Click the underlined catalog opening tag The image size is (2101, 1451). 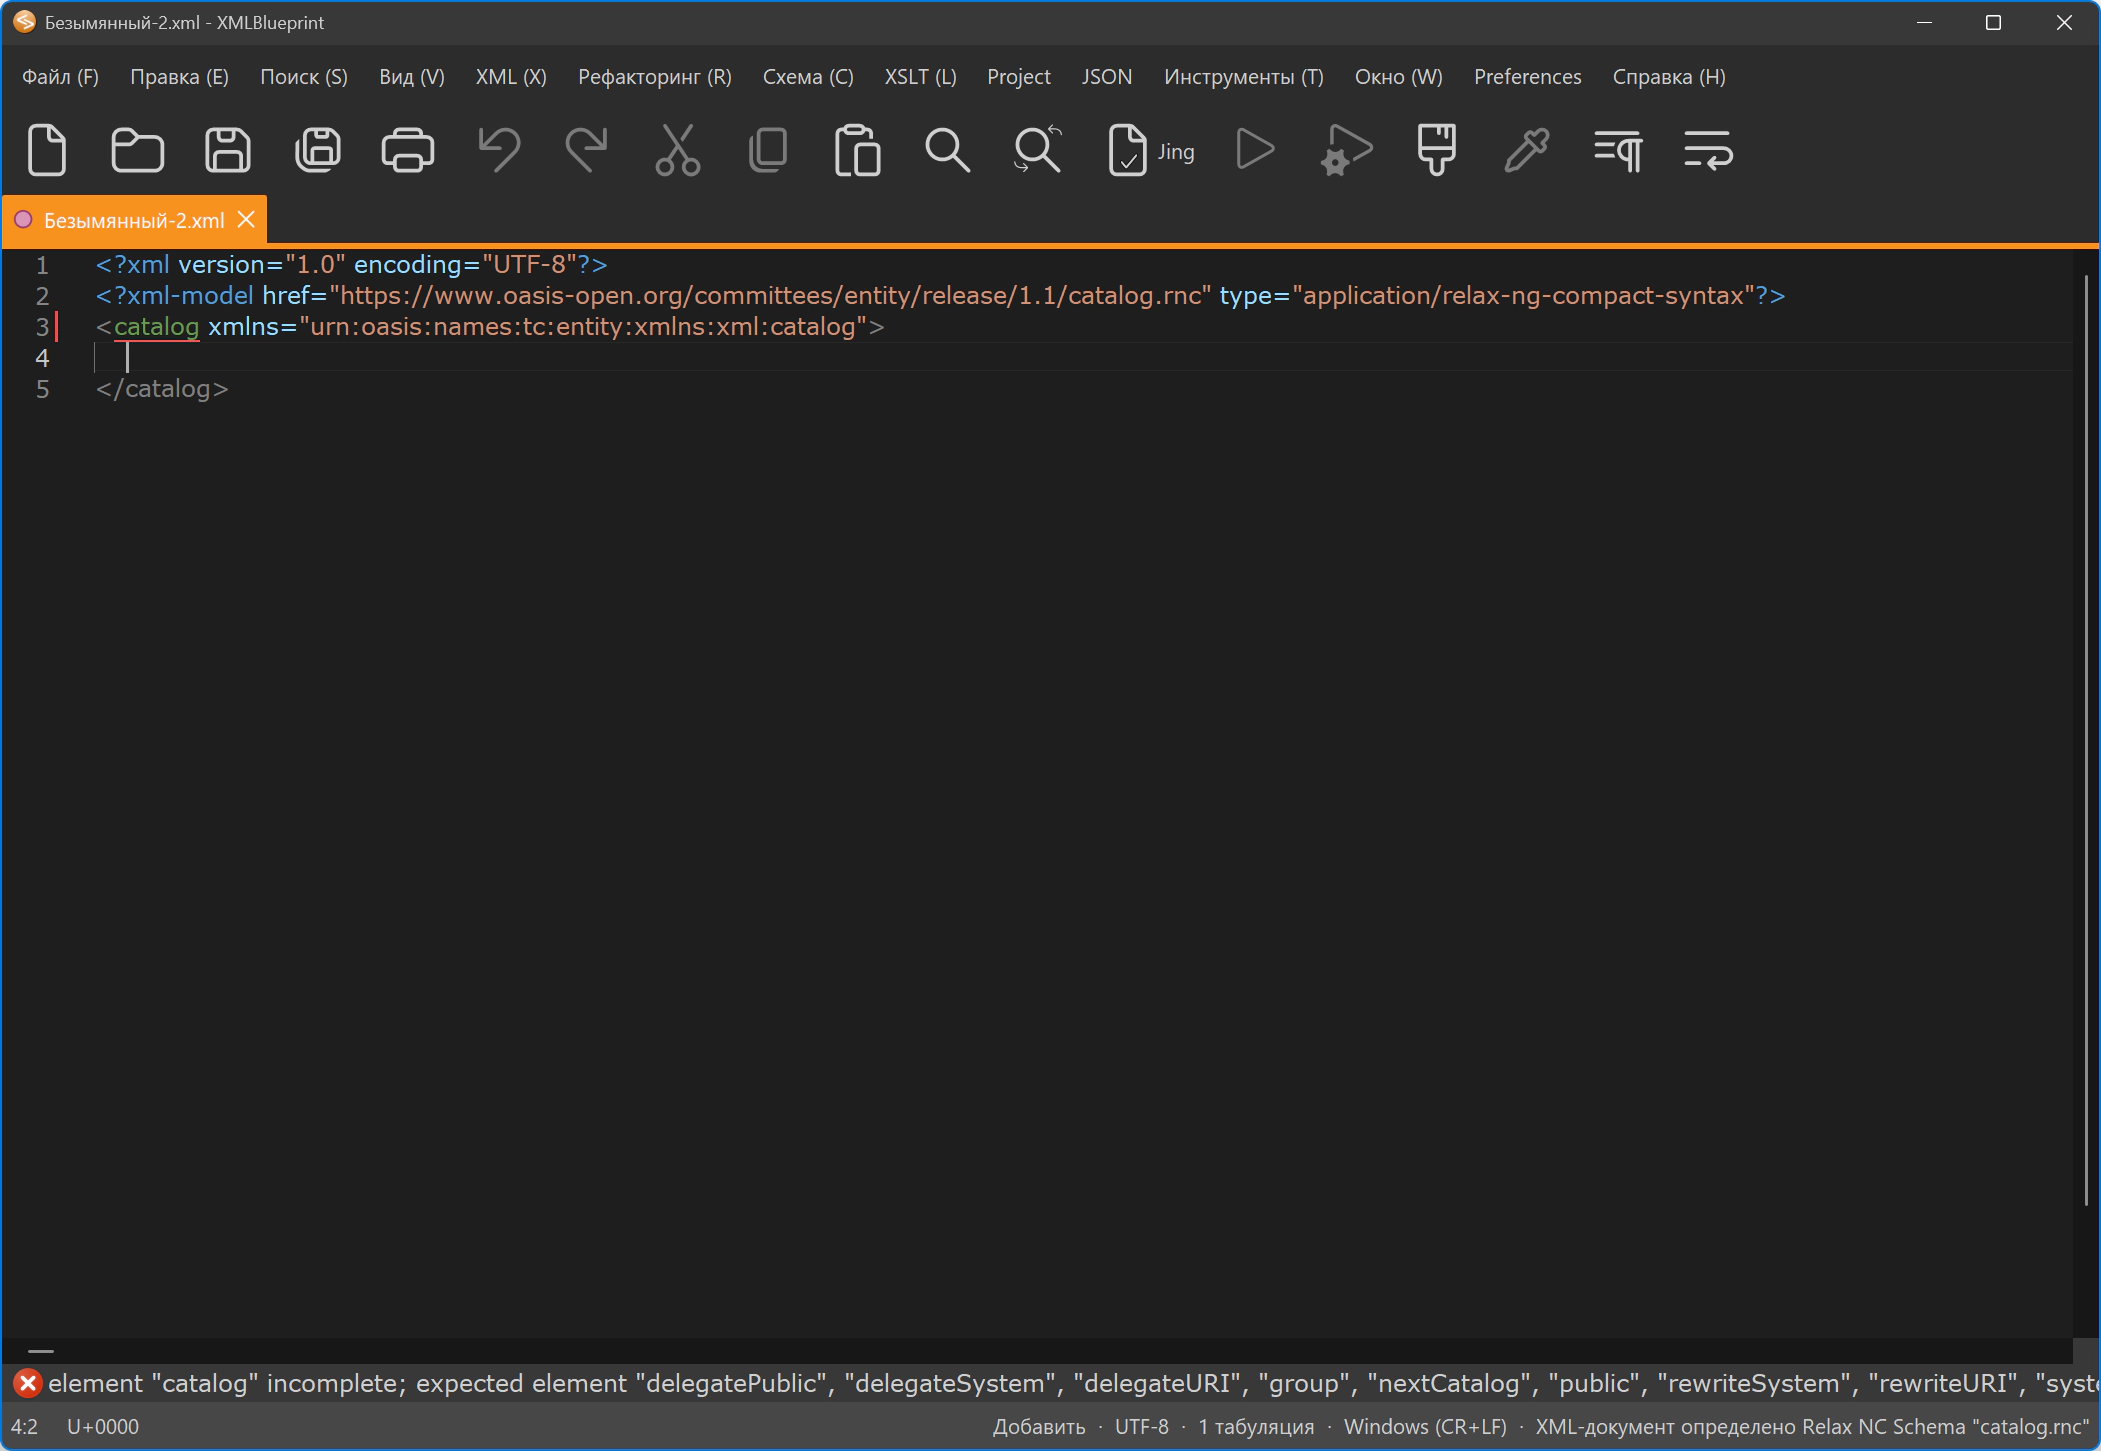pyautogui.click(x=157, y=327)
